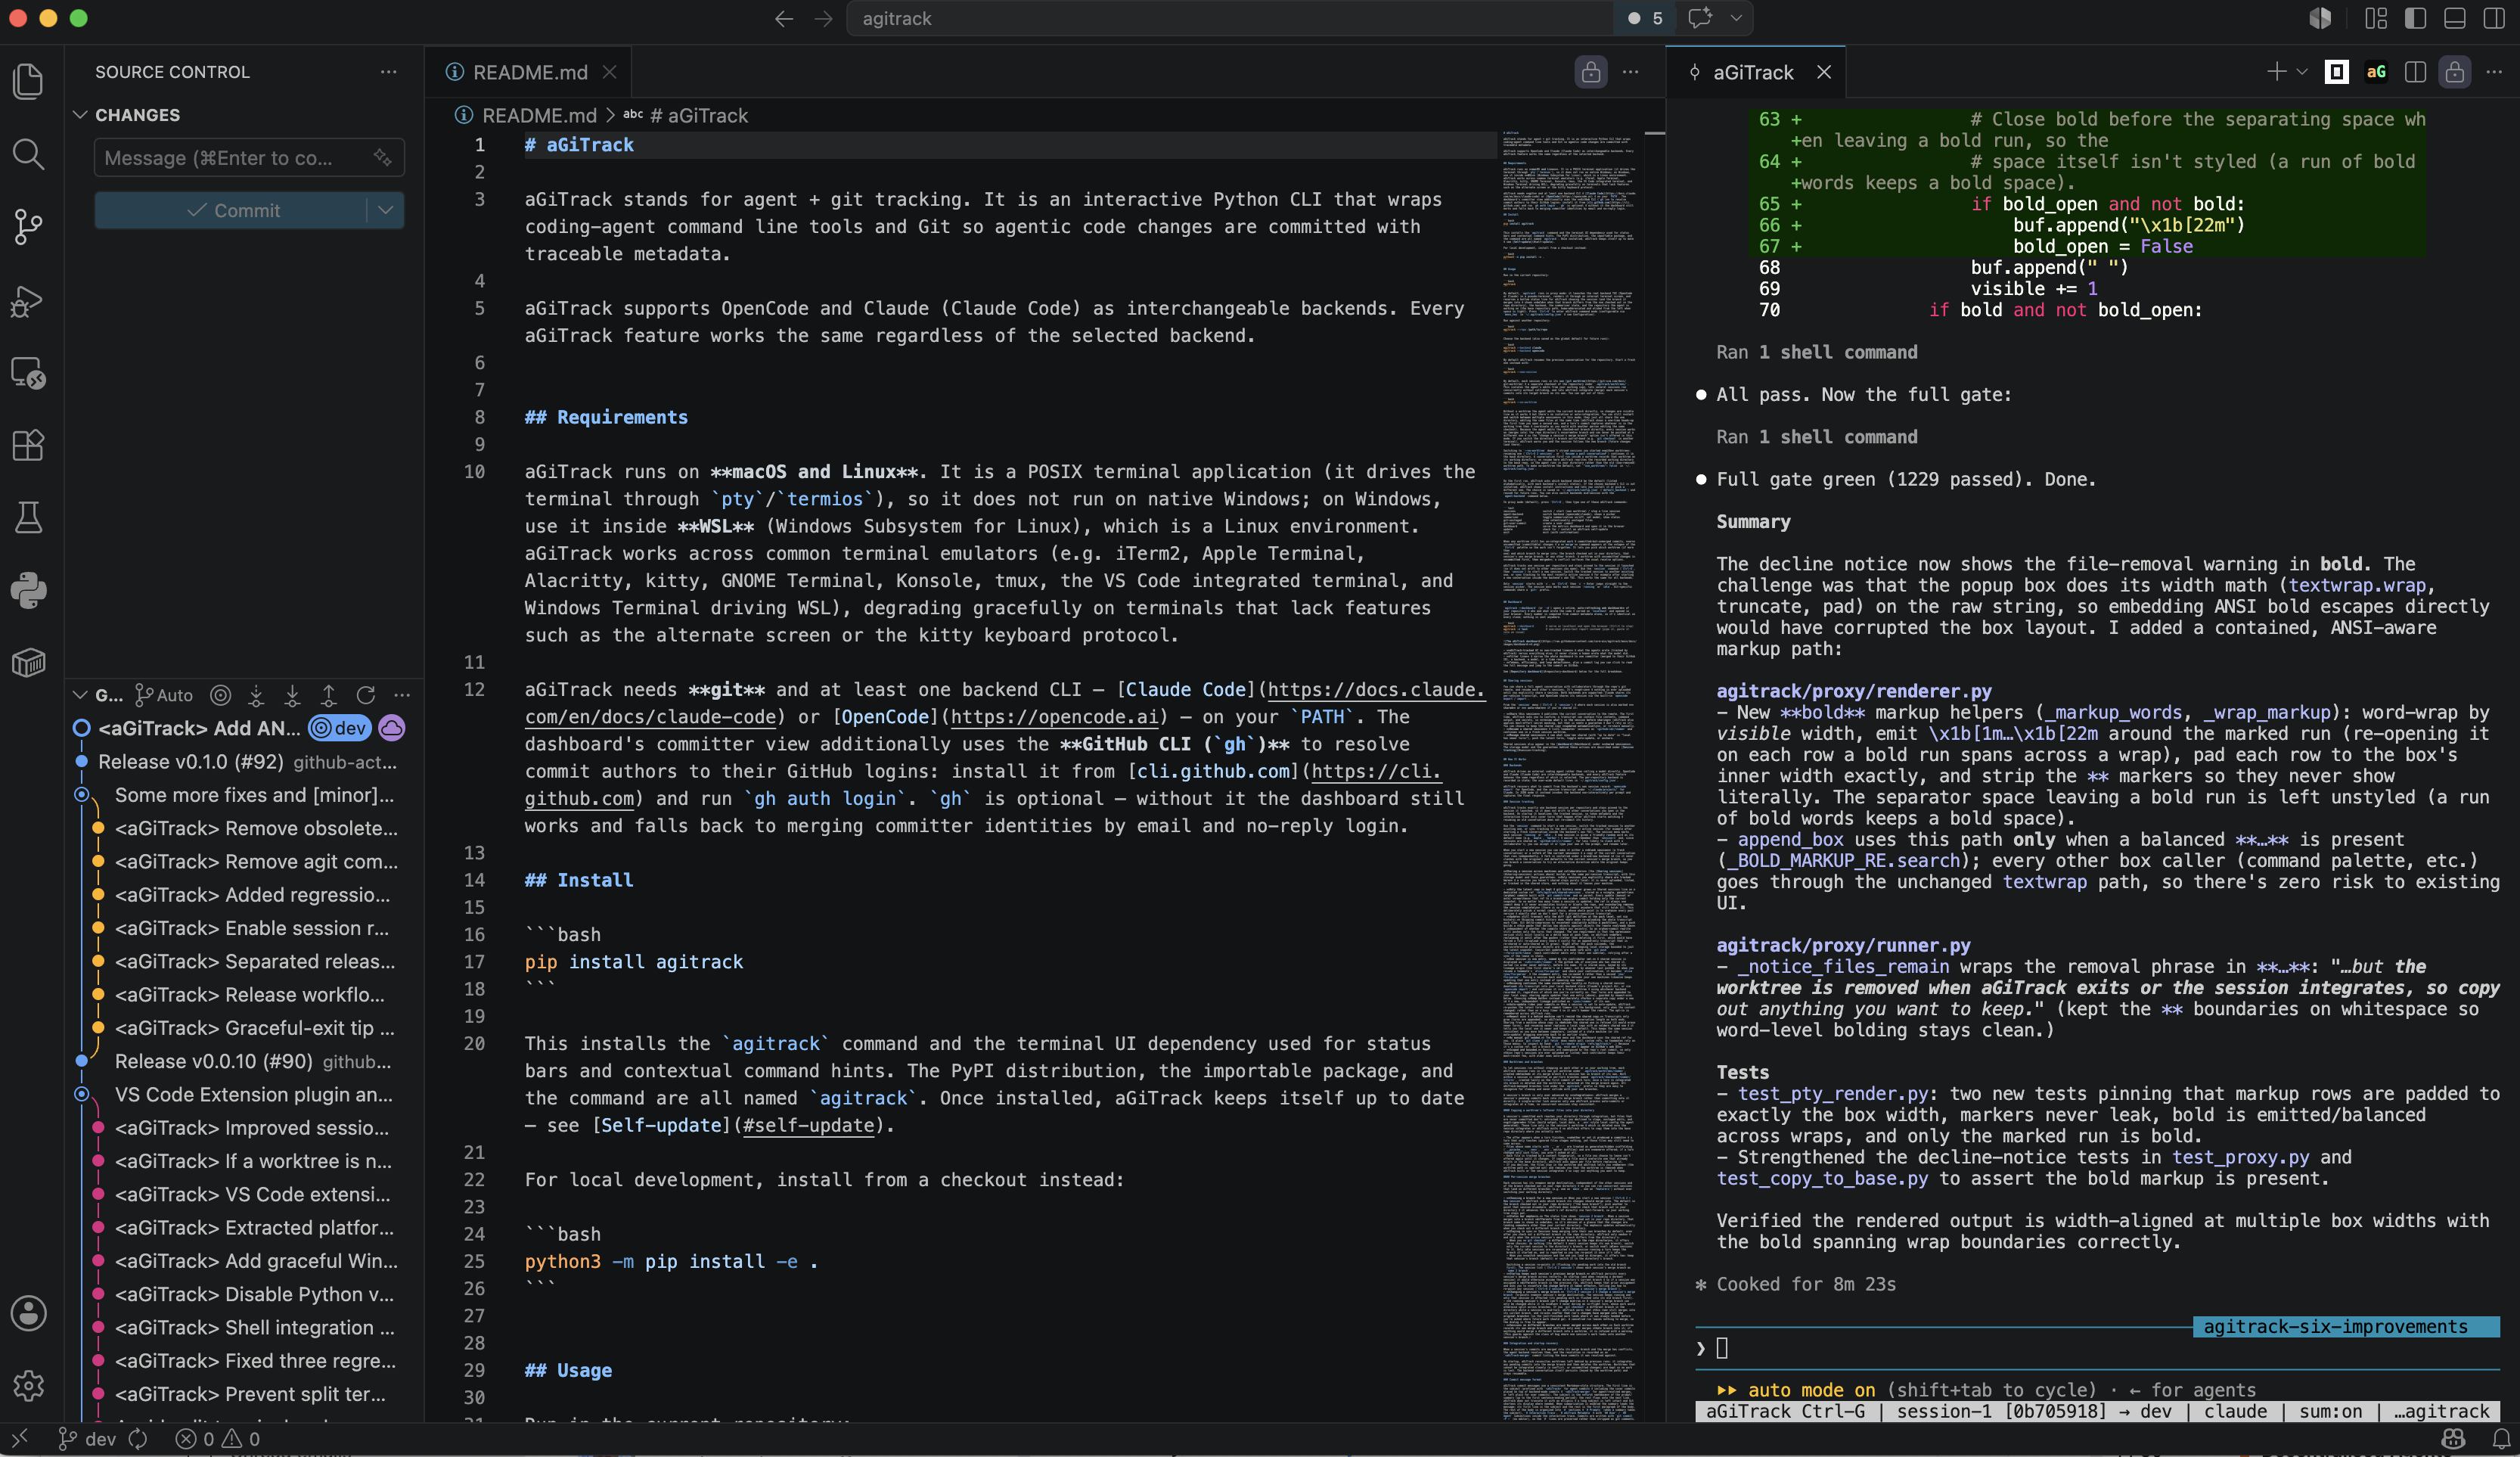
Task: Click the white square icon beside aG
Action: tap(2337, 72)
